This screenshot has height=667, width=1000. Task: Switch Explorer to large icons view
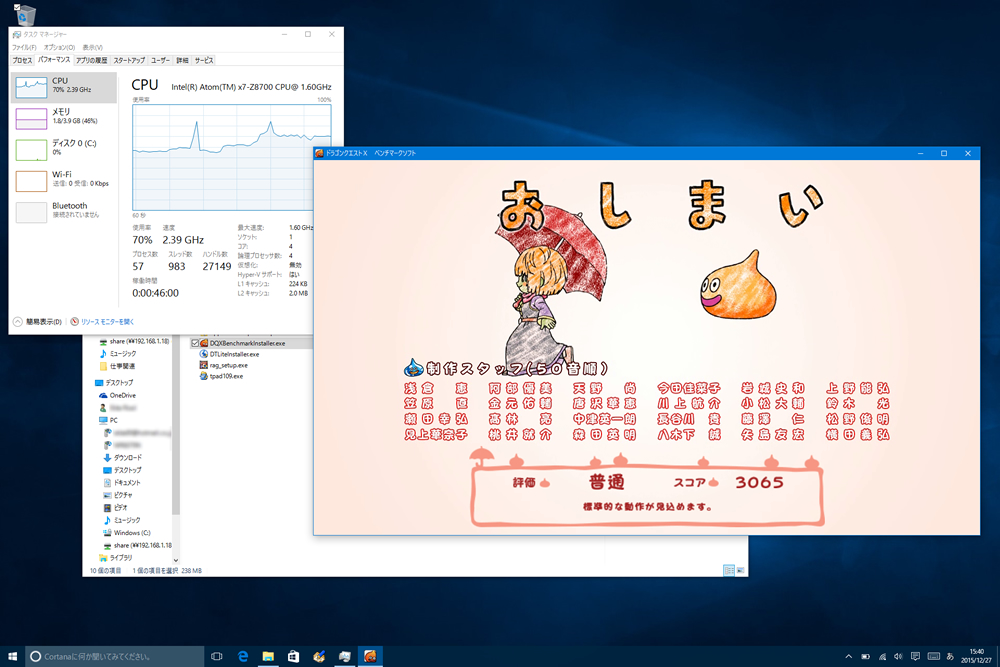click(740, 571)
